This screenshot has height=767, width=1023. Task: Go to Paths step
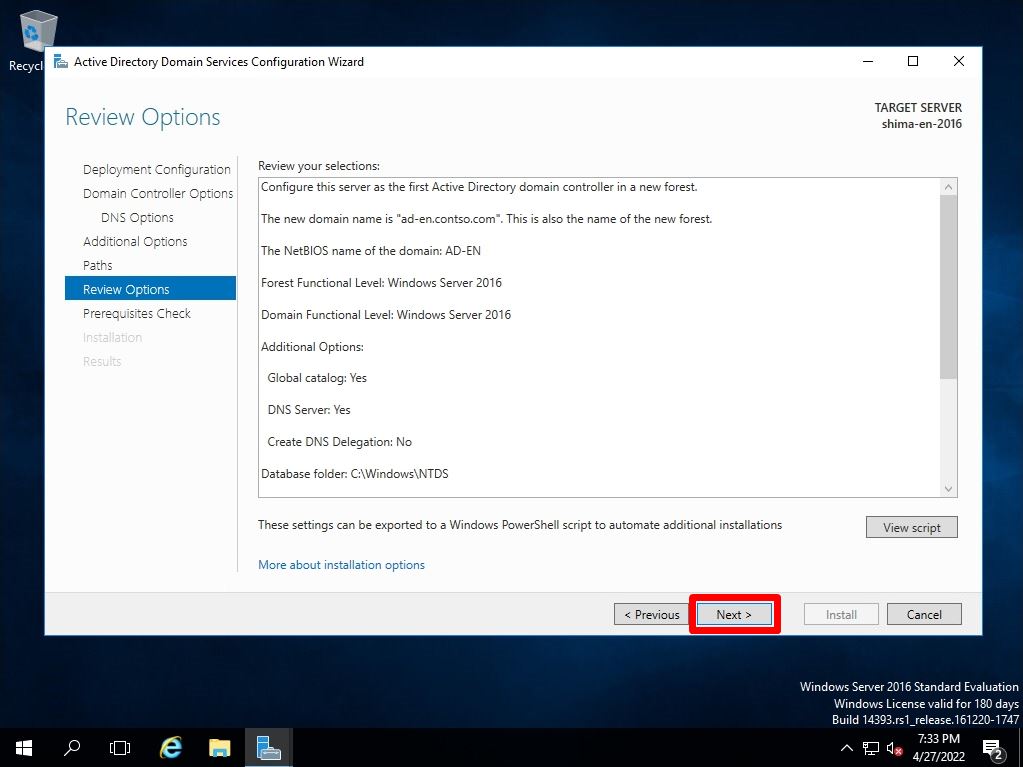click(x=98, y=265)
